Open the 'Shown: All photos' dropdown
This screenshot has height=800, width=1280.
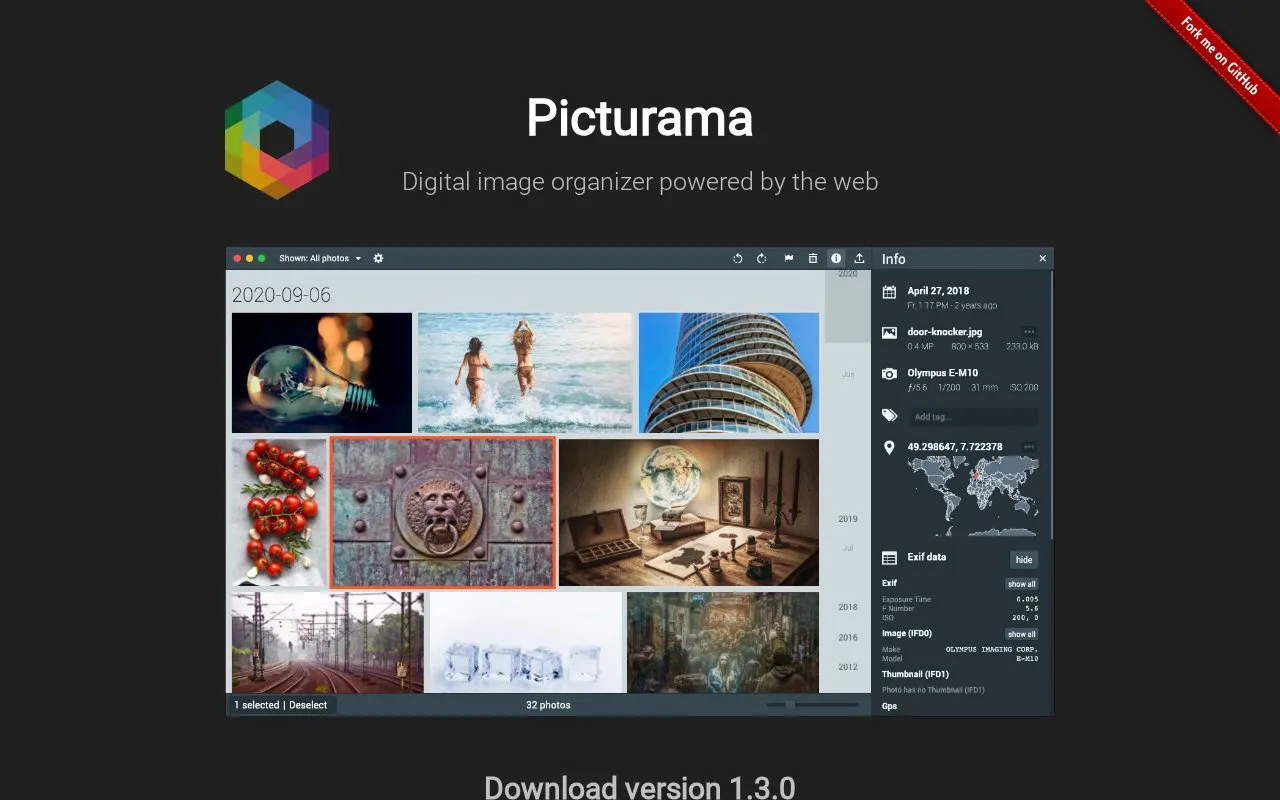(320, 258)
